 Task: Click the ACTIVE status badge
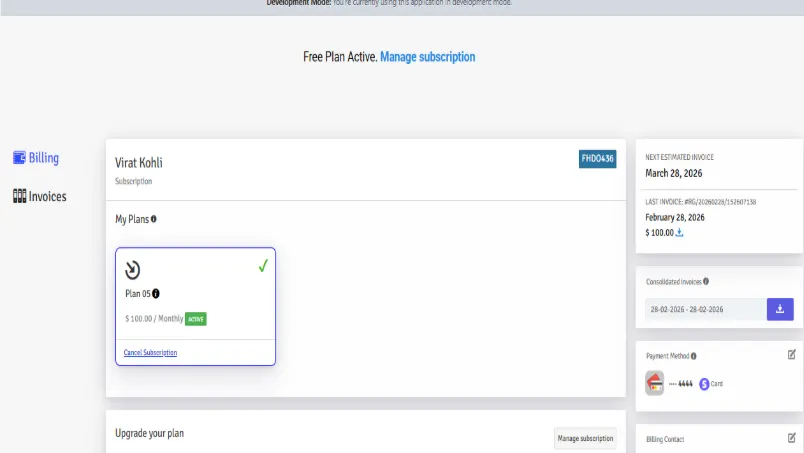195,319
